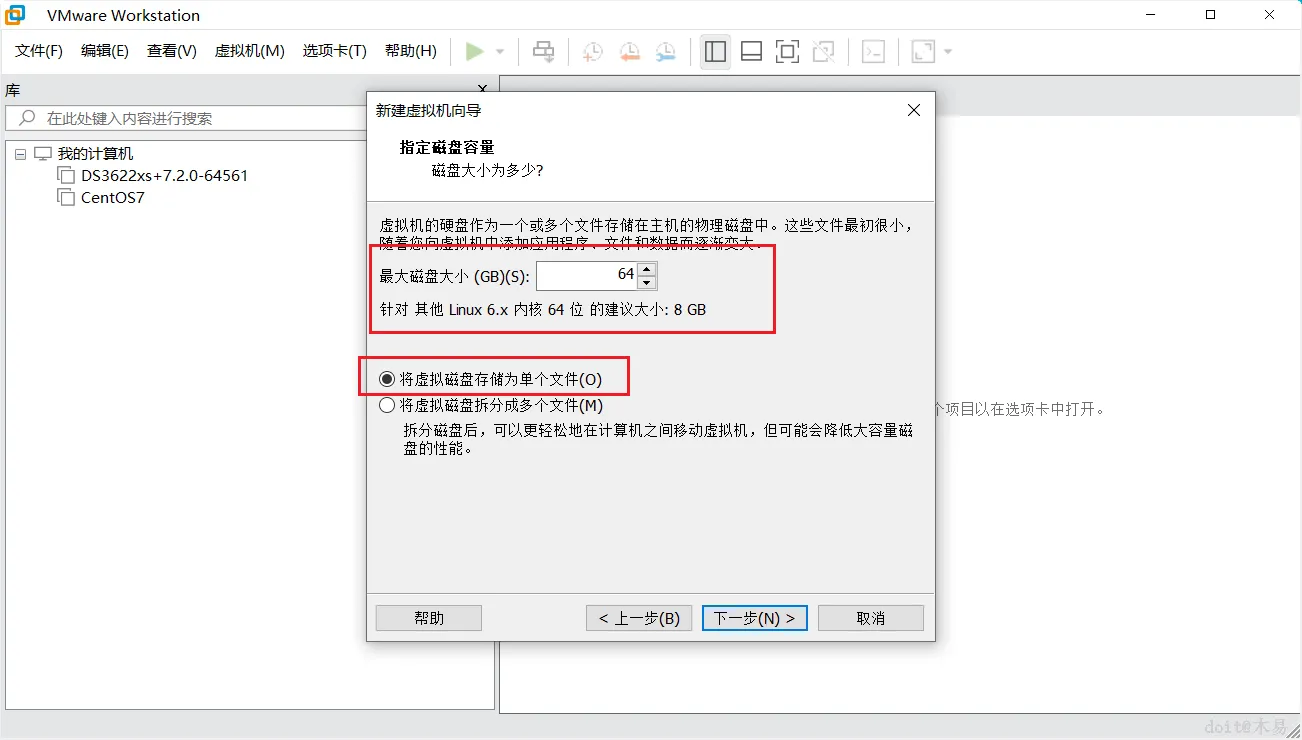Select the enter full screen mode icon
Image resolution: width=1302 pixels, height=740 pixels.
click(787, 51)
